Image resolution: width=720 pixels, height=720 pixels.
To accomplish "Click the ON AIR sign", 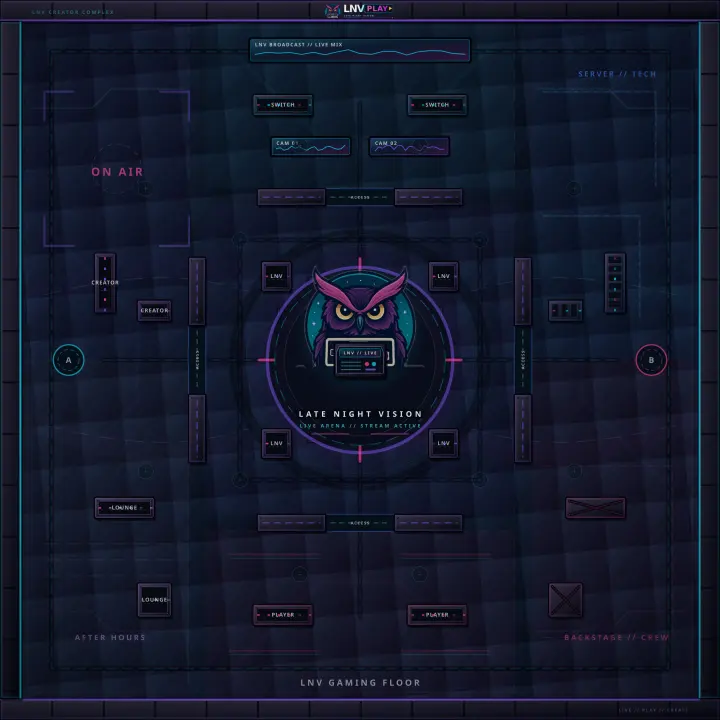I will [117, 172].
